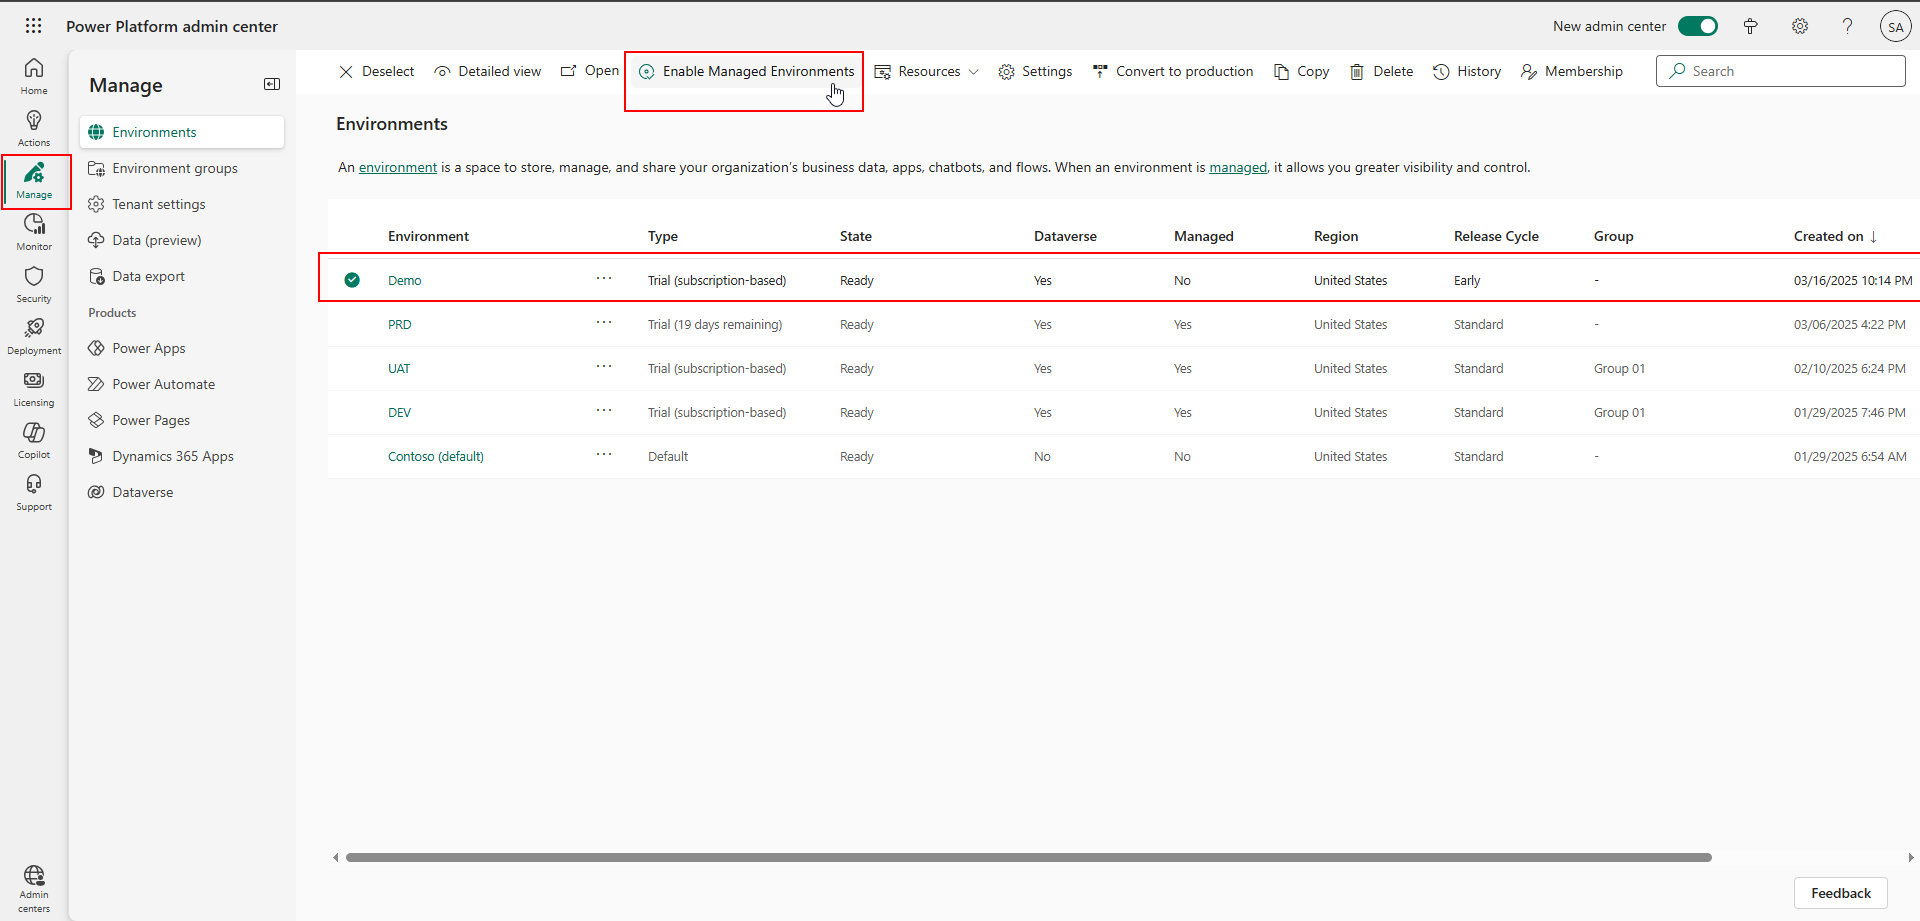Viewport: 1920px width, 921px height.
Task: Select Environments in Manage menu
Action: [x=182, y=132]
